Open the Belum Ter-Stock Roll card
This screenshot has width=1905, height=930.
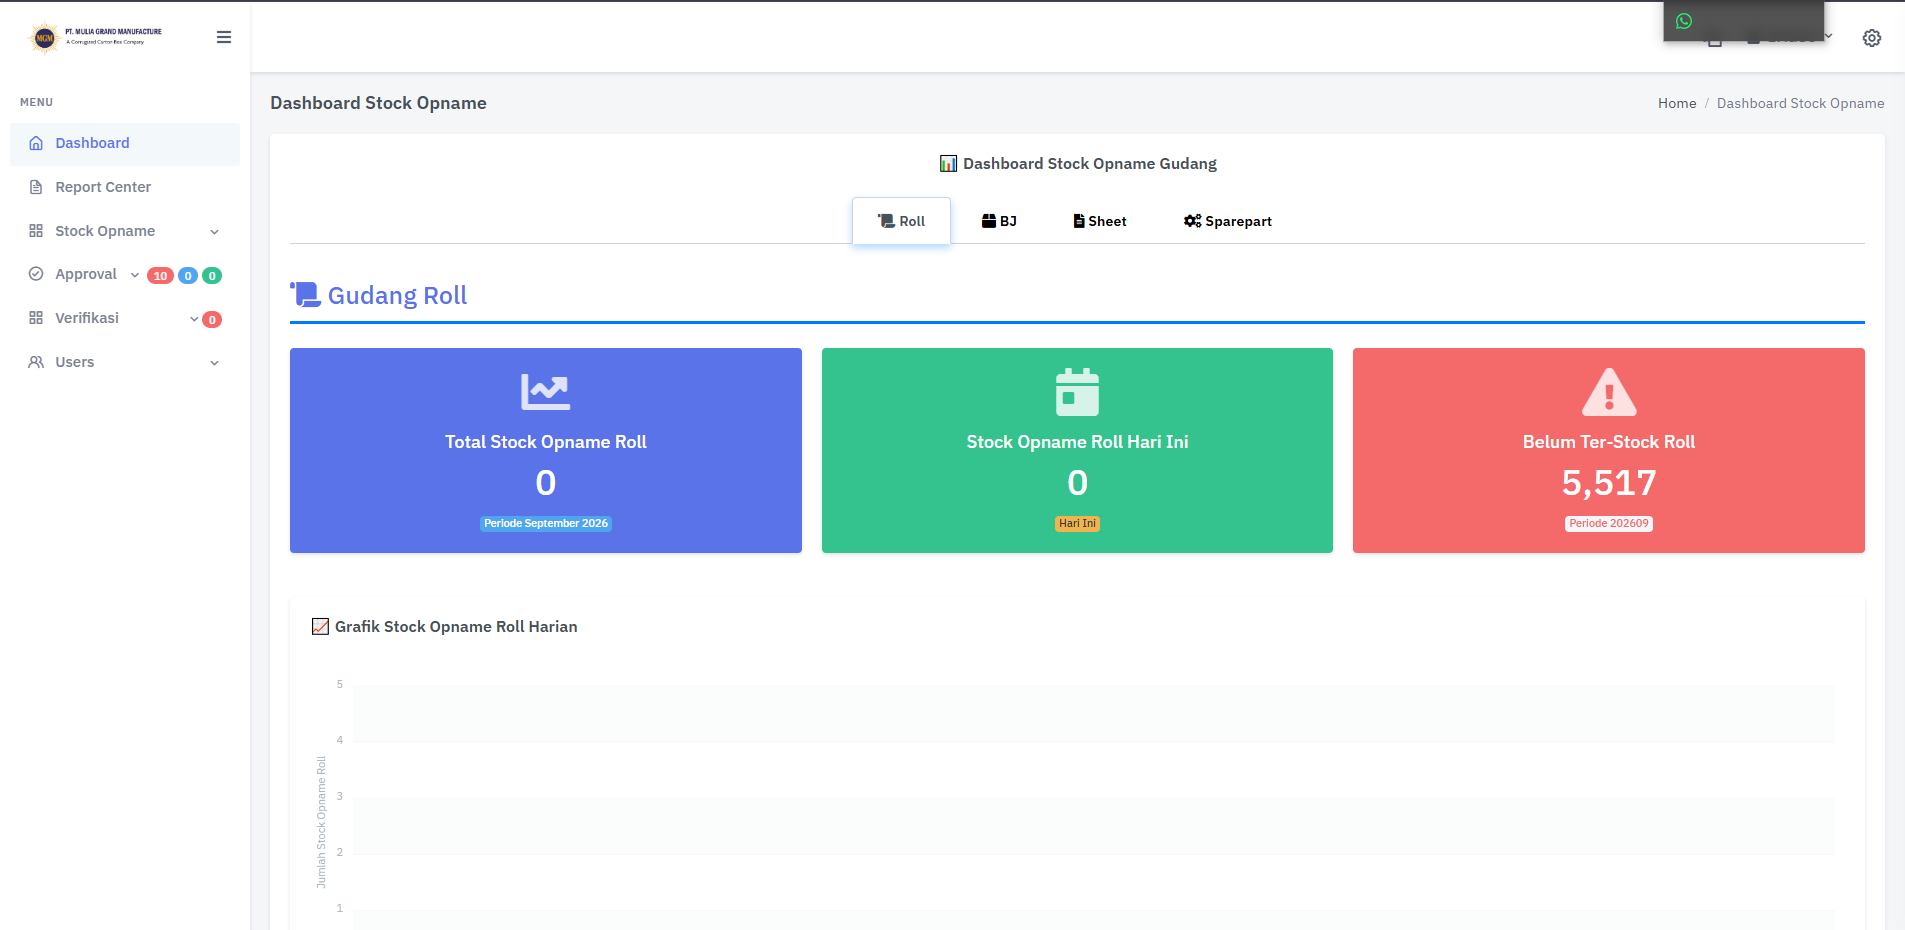(x=1609, y=450)
